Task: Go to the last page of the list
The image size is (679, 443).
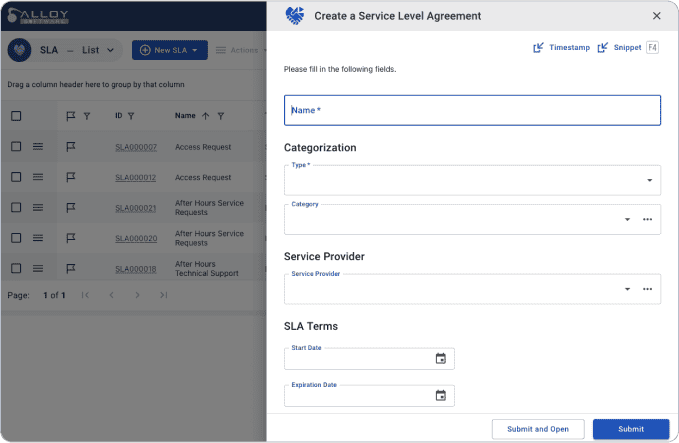Action: tap(163, 295)
